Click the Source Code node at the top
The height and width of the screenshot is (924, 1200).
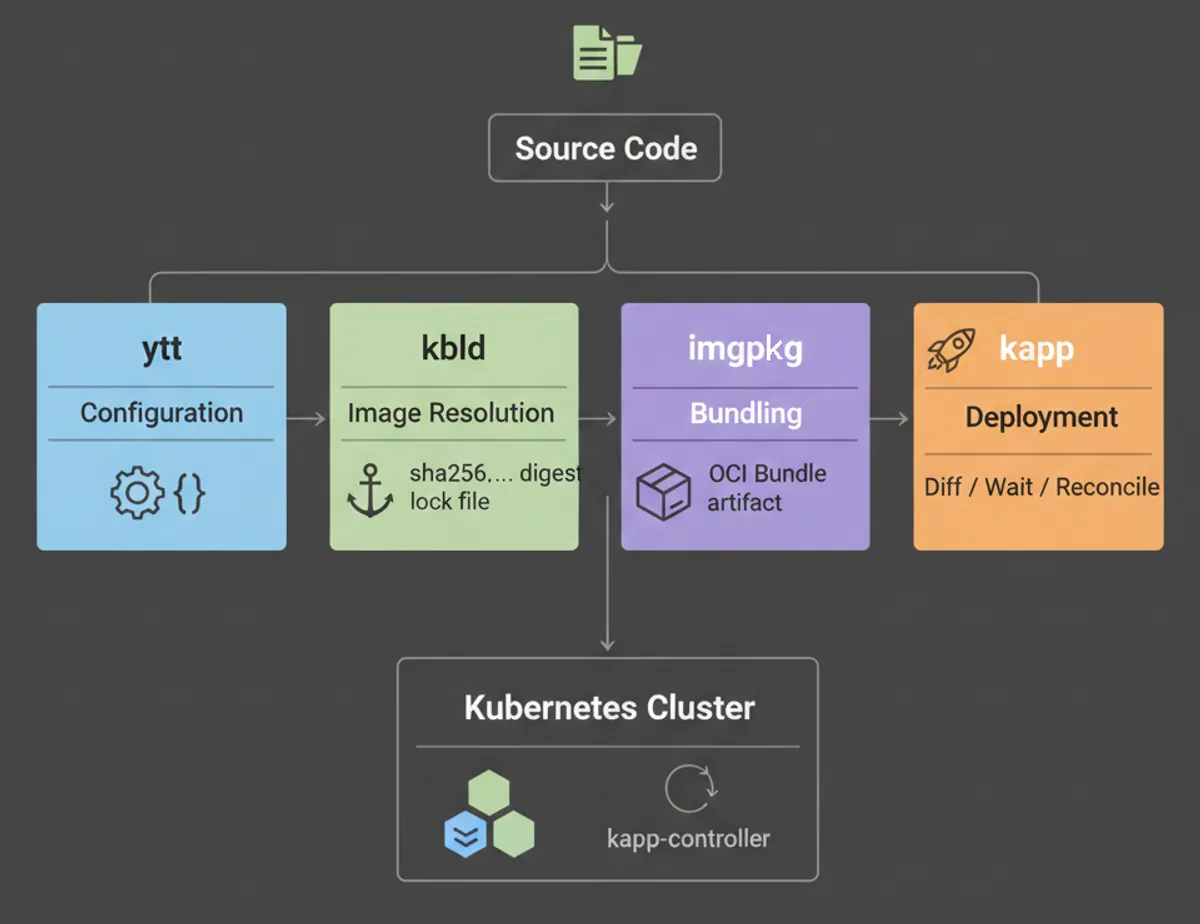[604, 148]
